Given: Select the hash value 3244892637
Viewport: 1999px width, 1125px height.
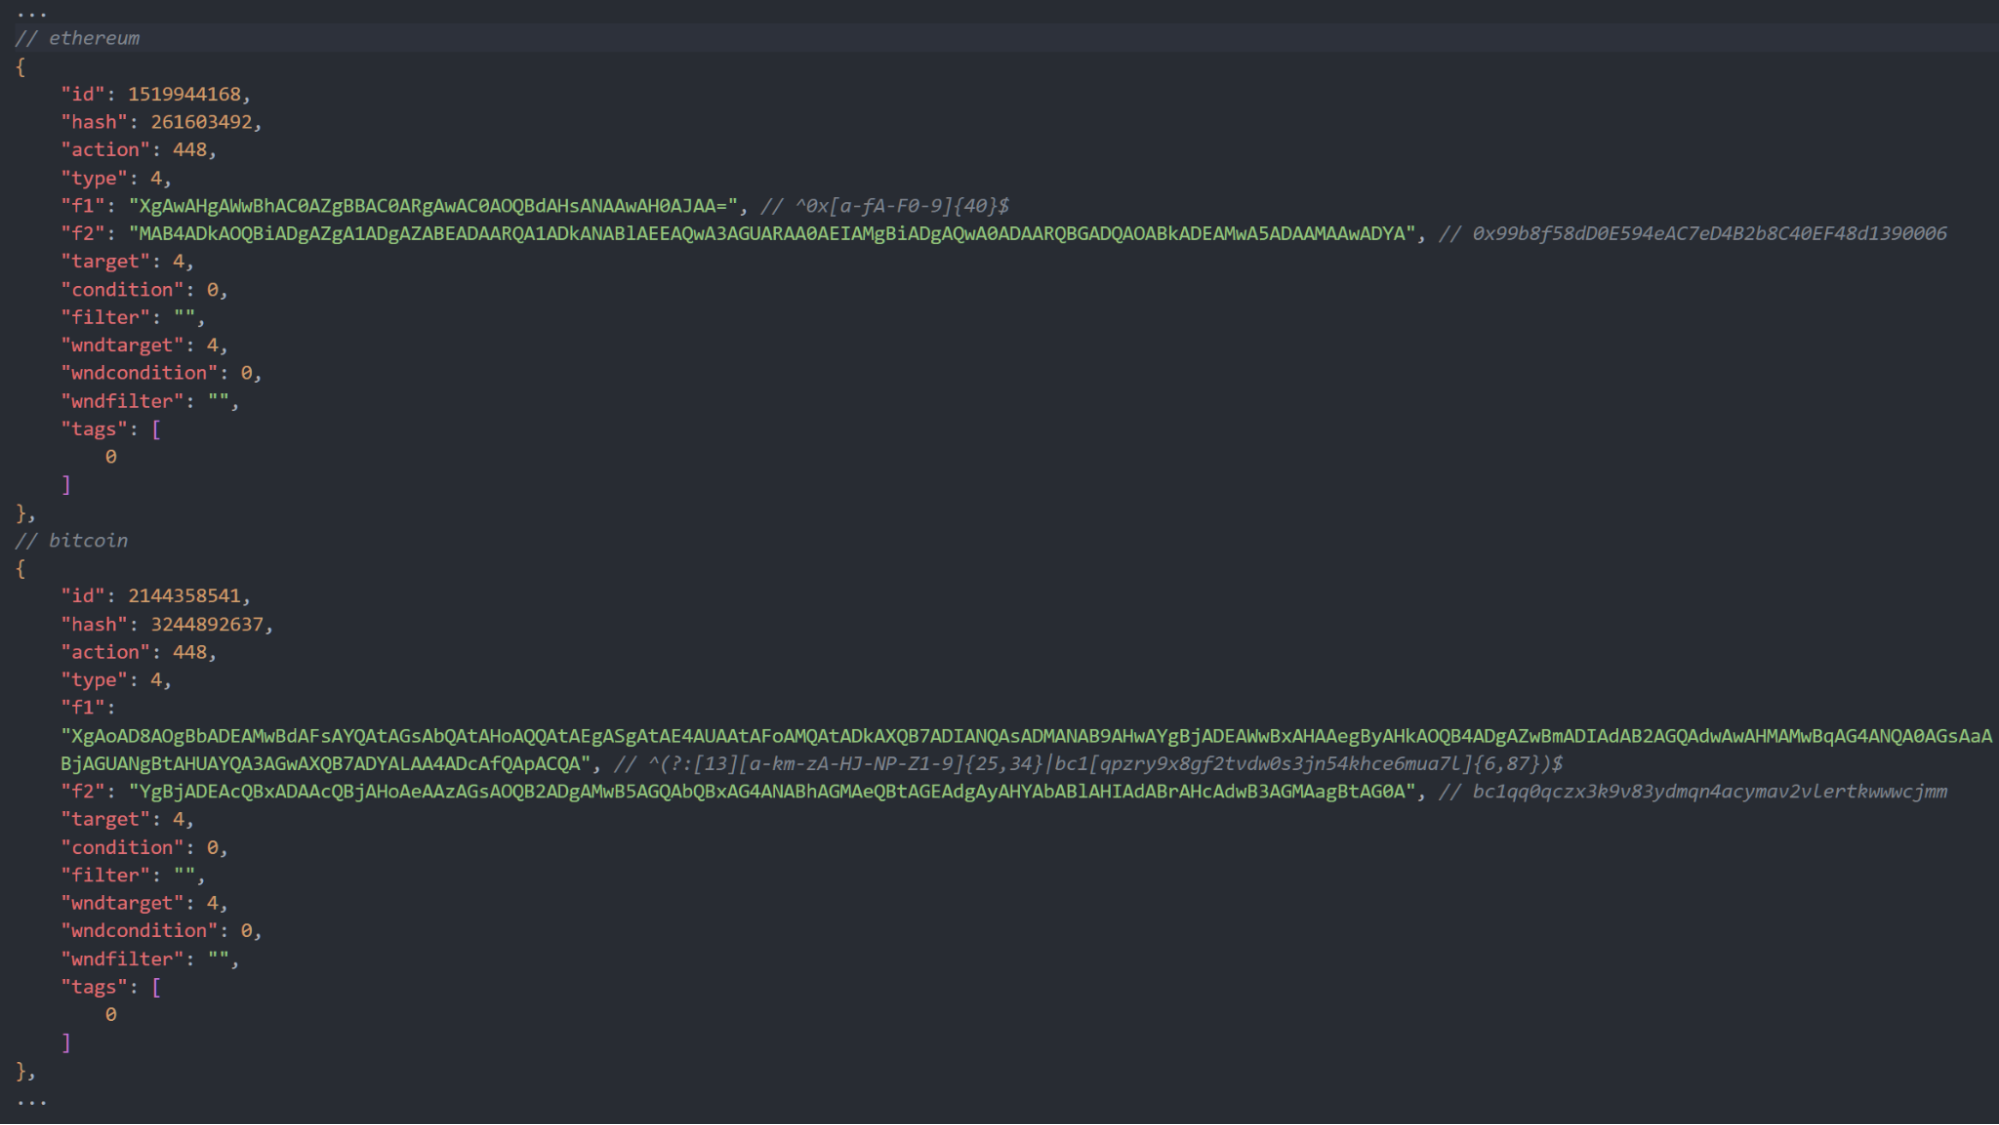Looking at the screenshot, I should [x=207, y=624].
